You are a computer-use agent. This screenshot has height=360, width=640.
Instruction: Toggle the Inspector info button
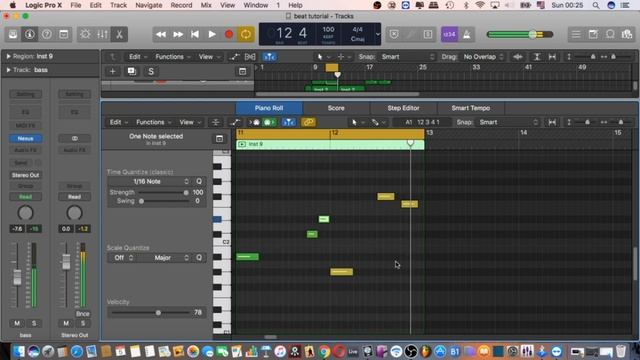tap(29, 34)
